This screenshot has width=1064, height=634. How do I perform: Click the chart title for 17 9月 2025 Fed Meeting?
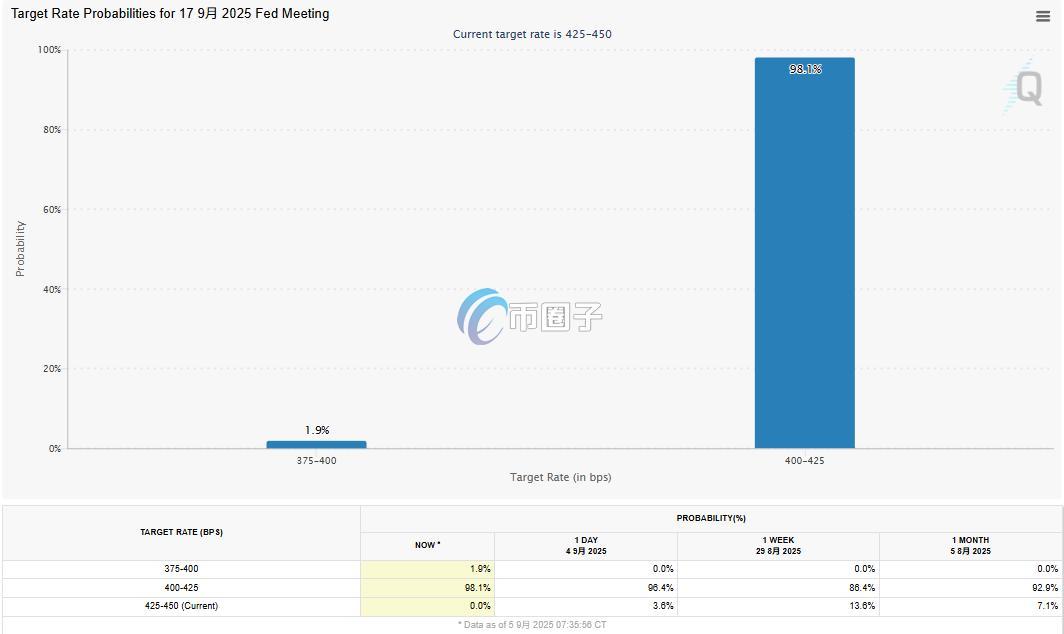click(170, 14)
